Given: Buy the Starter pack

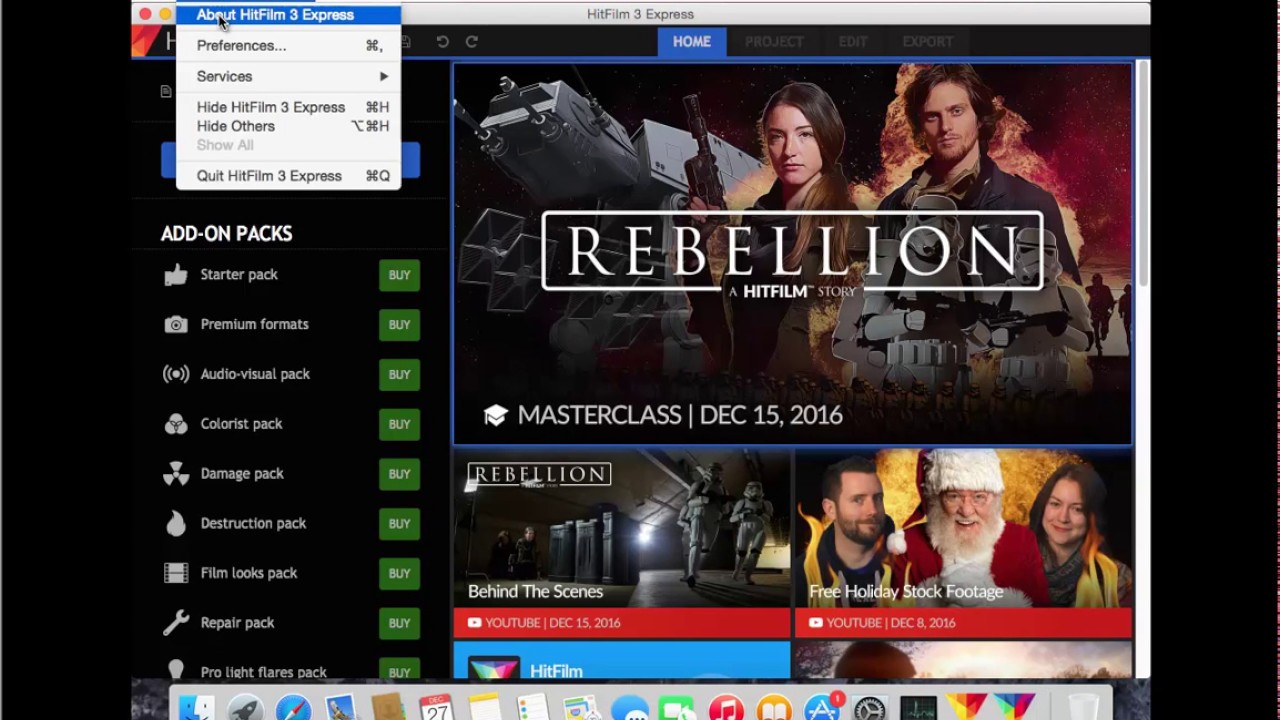Looking at the screenshot, I should pos(399,275).
